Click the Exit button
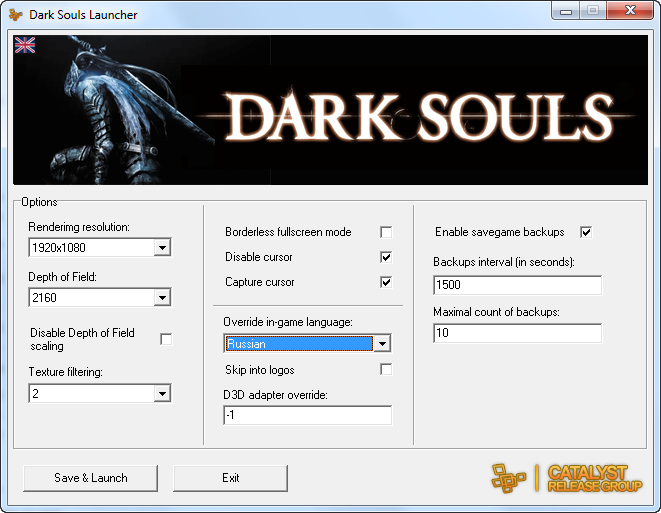 (231, 478)
